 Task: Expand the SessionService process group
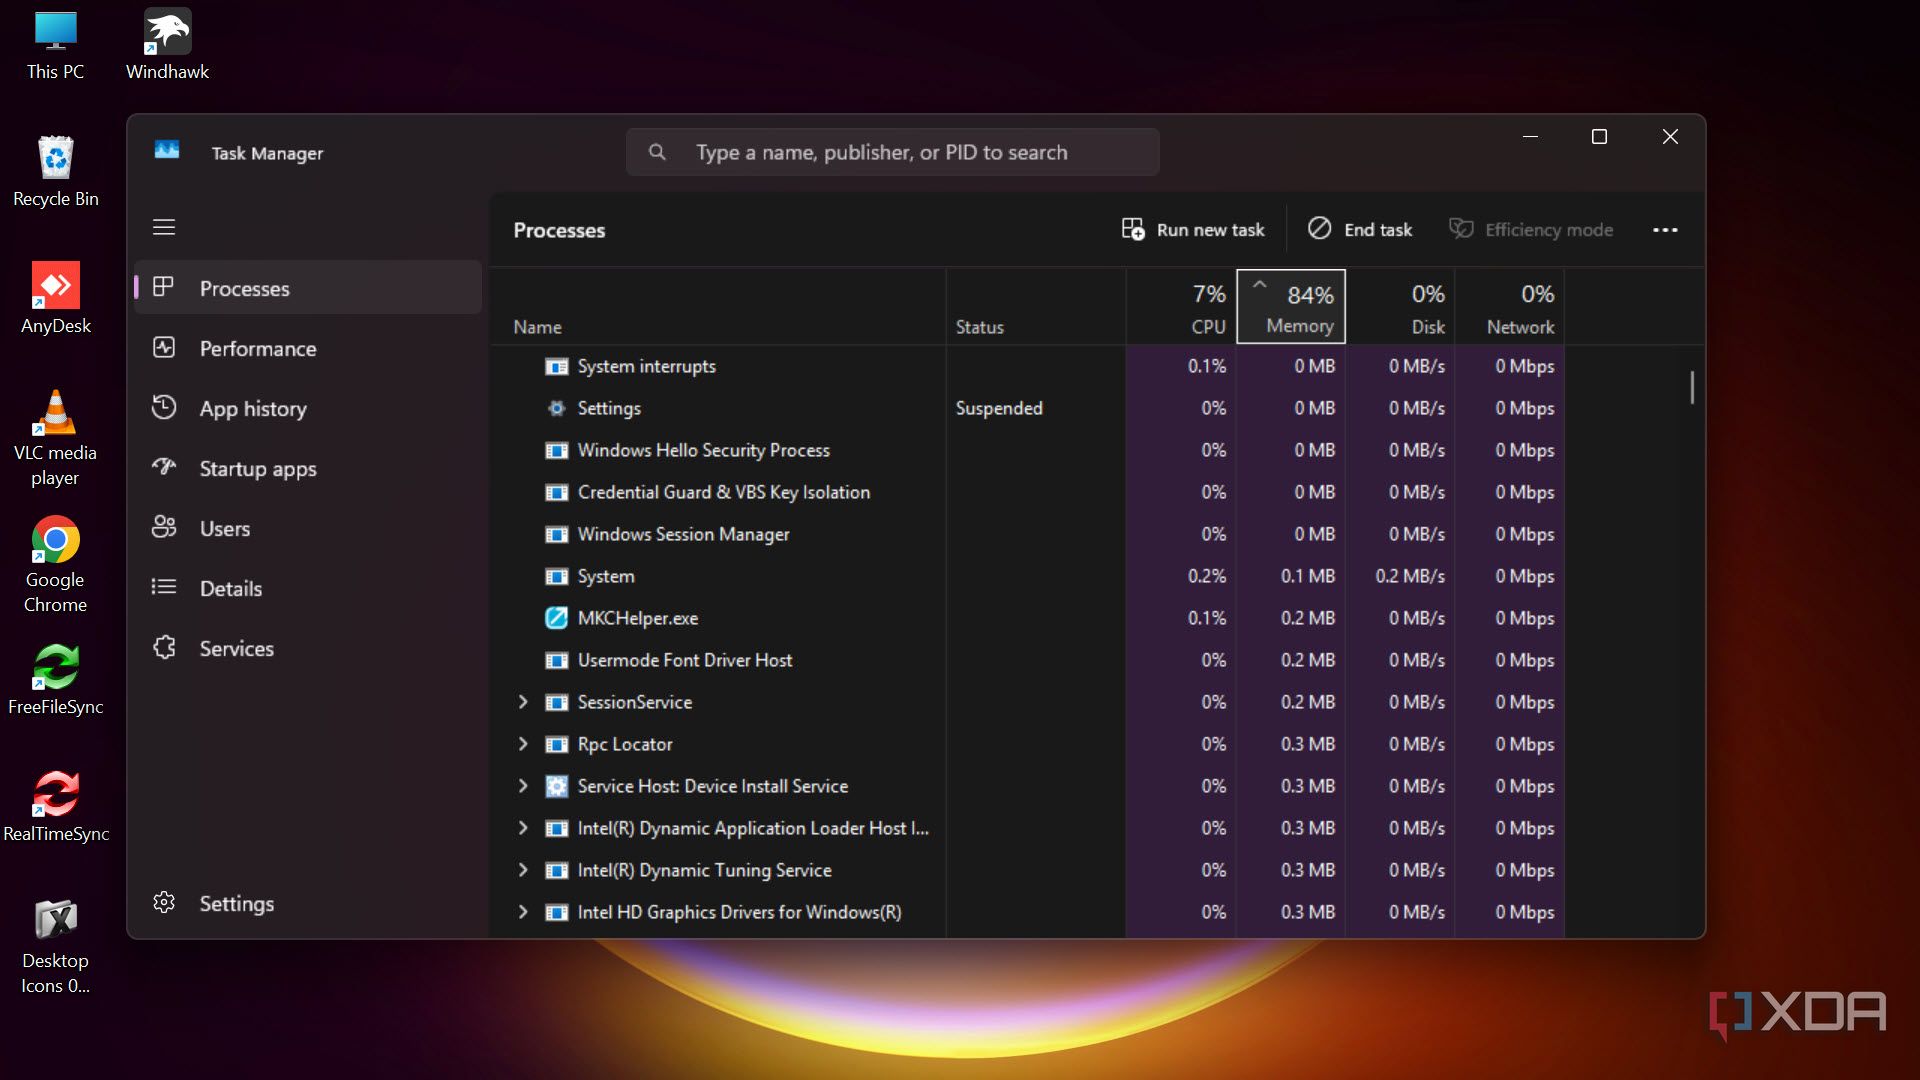tap(522, 702)
